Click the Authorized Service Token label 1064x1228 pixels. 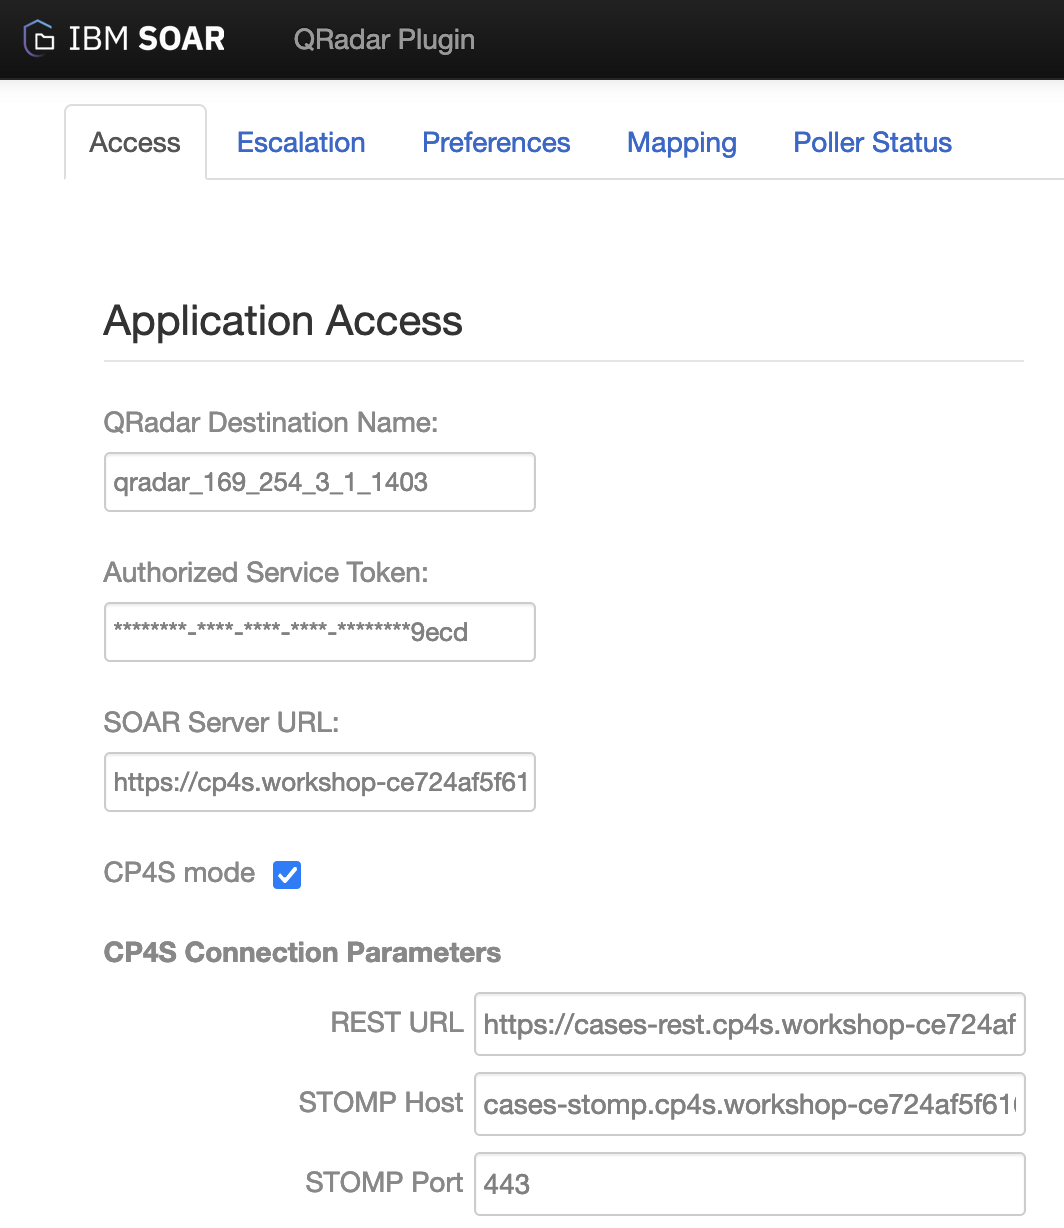[x=266, y=572]
